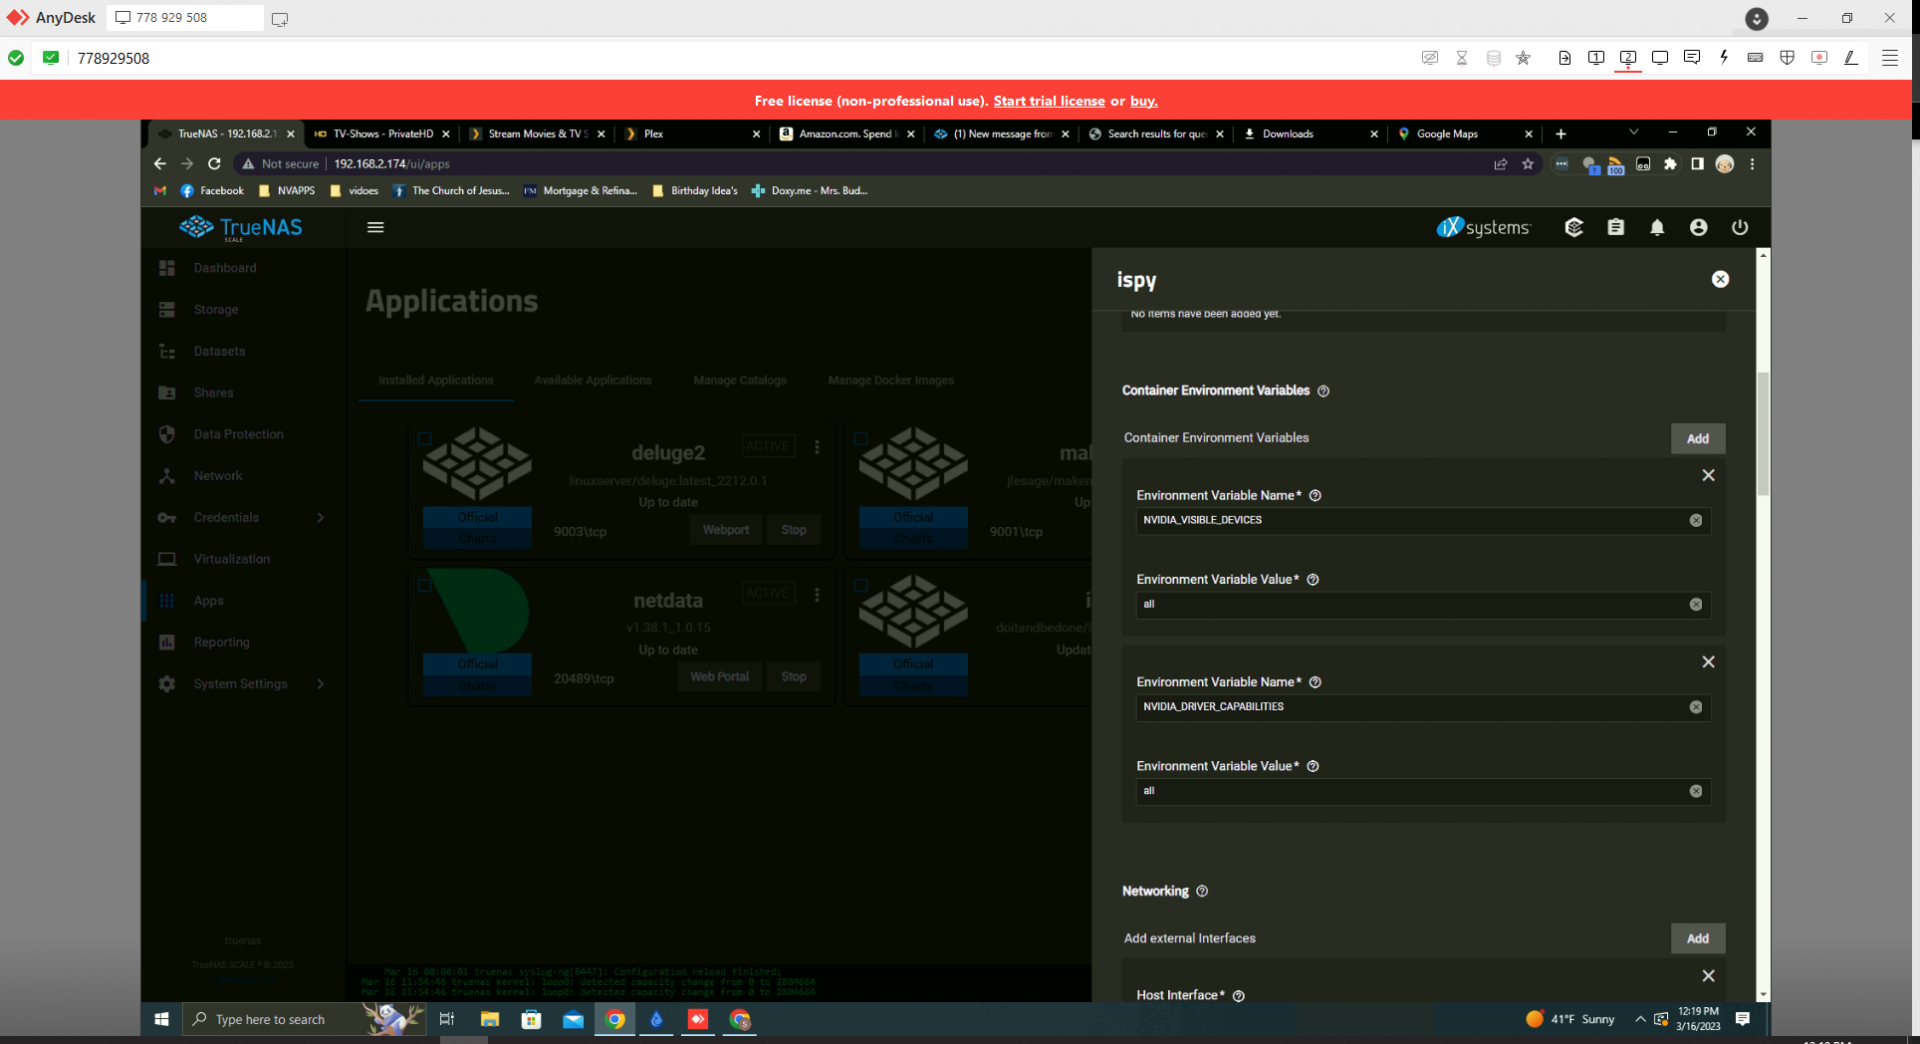Switch to Available Applications tab

593,380
